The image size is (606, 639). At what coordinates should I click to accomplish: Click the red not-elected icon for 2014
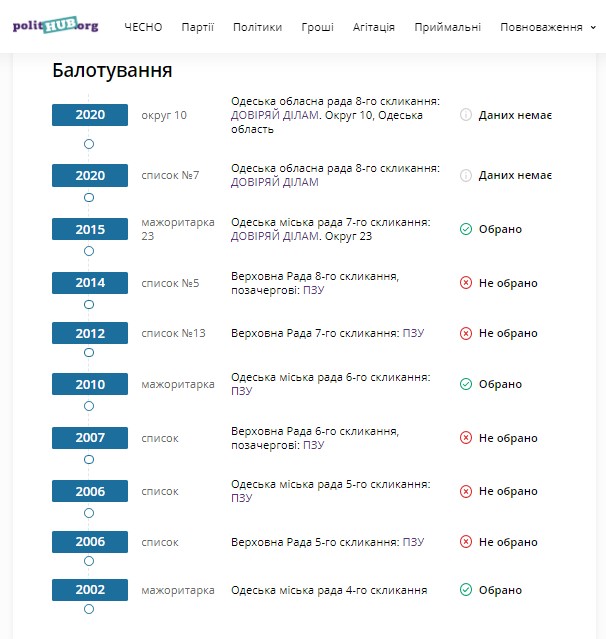[466, 283]
